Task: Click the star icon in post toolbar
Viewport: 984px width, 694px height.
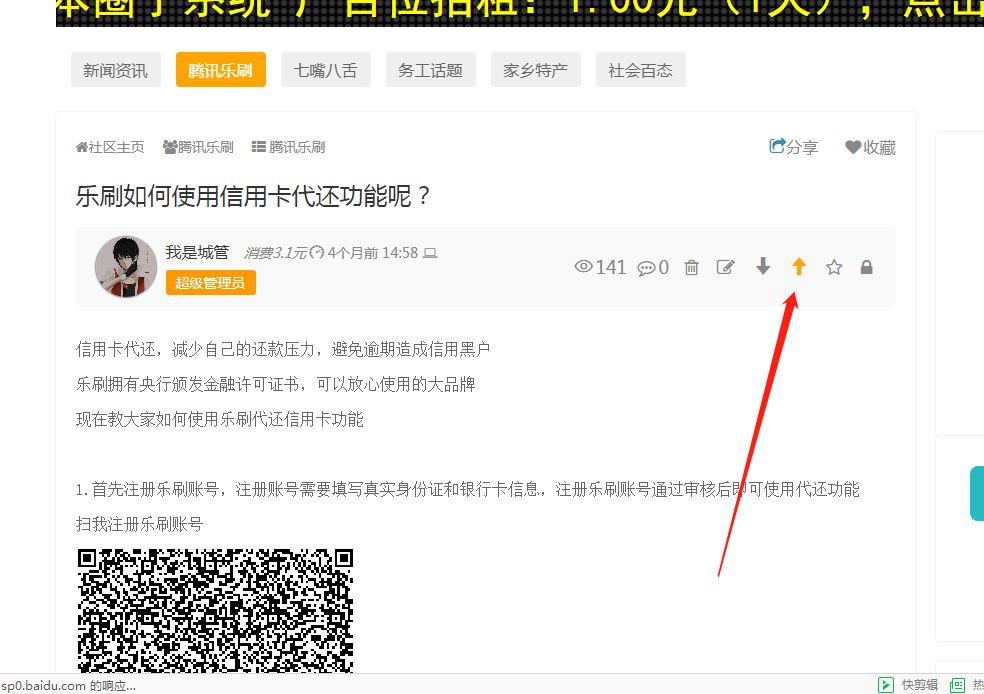Action: click(x=834, y=267)
